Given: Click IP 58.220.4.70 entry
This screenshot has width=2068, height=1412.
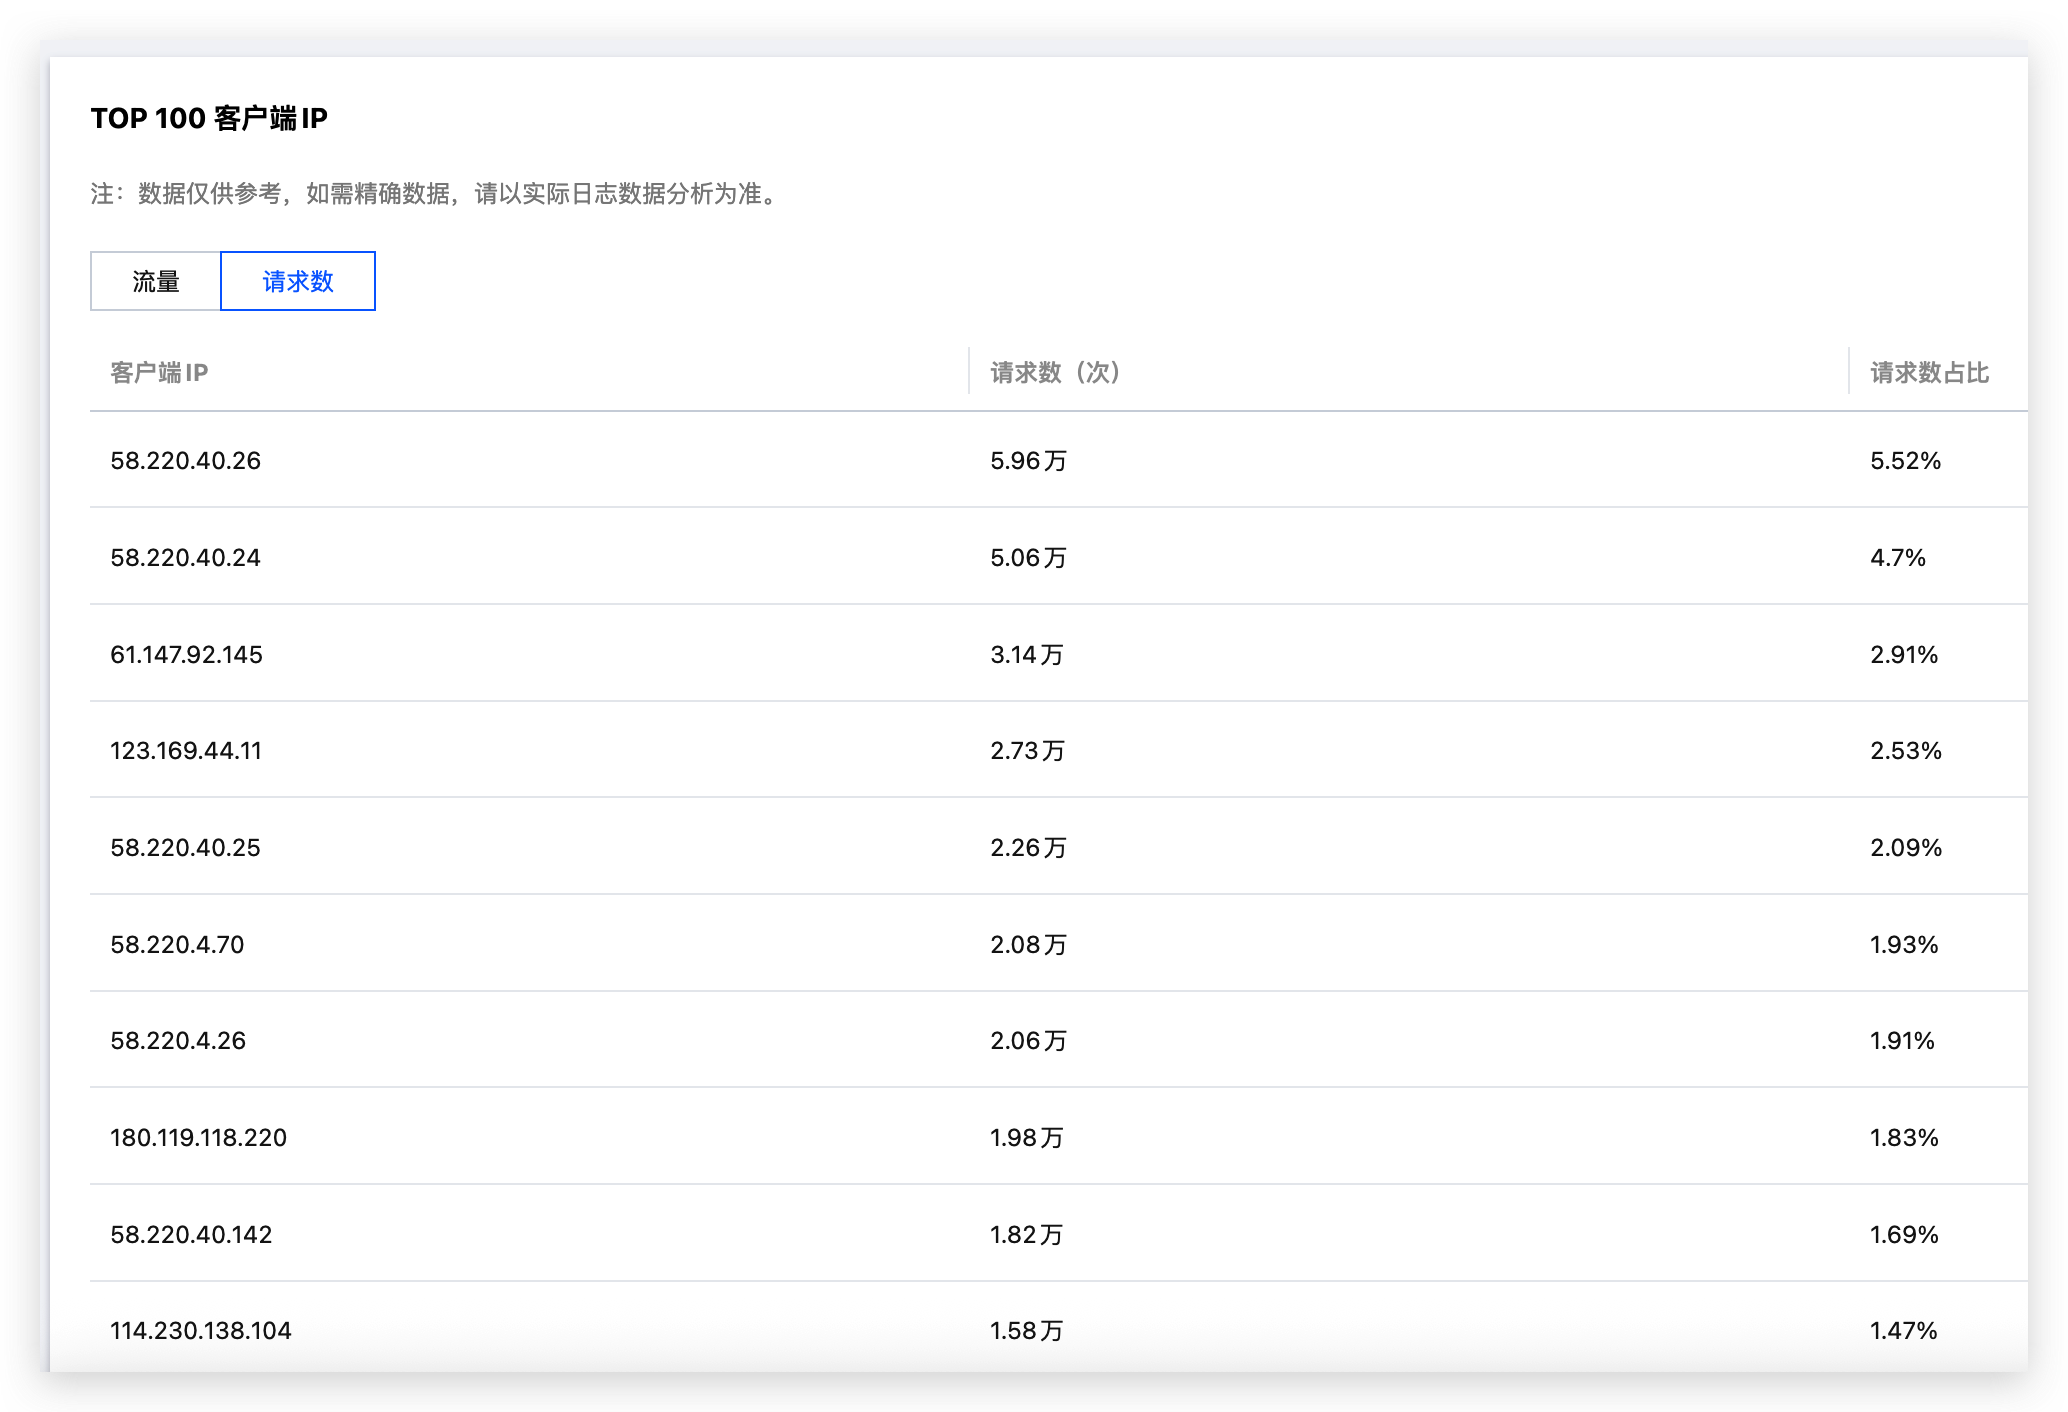Looking at the screenshot, I should (x=177, y=945).
